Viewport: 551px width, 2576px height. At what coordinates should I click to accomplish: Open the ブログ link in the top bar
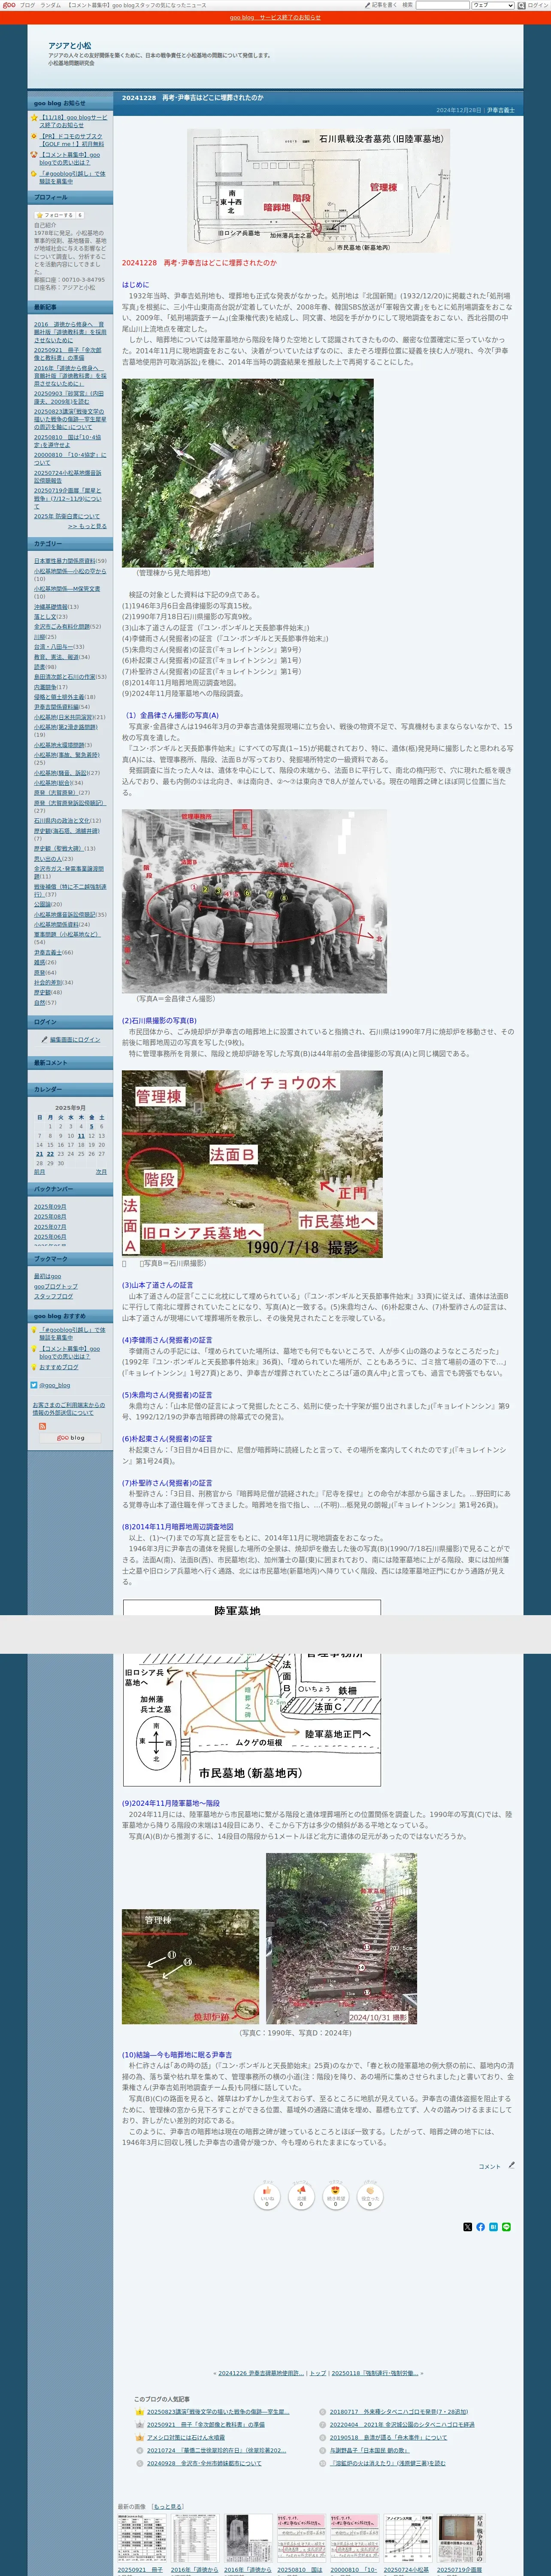tap(27, 5)
